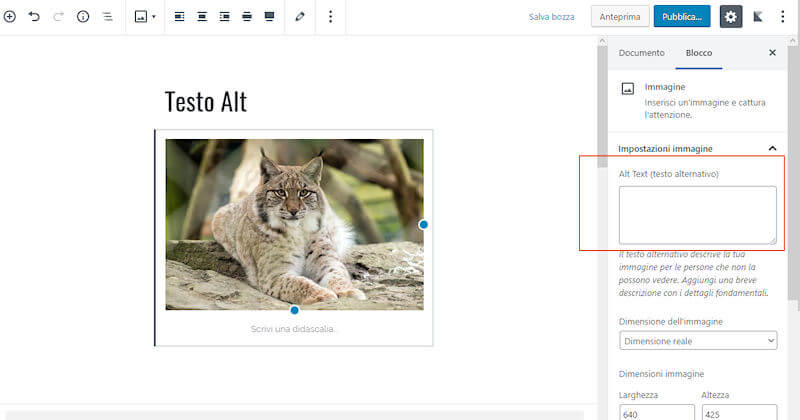Click the Testo Alt post title
This screenshot has width=800, height=420.
[206, 101]
